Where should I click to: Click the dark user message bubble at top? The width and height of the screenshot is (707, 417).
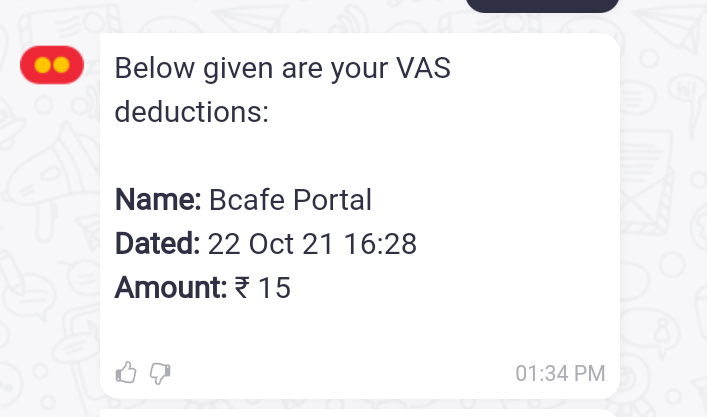[x=541, y=5]
